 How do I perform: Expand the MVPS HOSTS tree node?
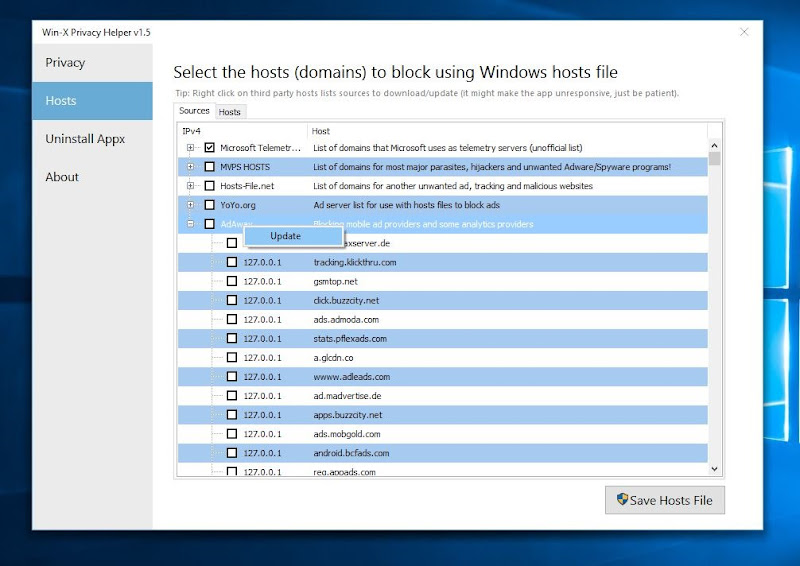[x=190, y=166]
